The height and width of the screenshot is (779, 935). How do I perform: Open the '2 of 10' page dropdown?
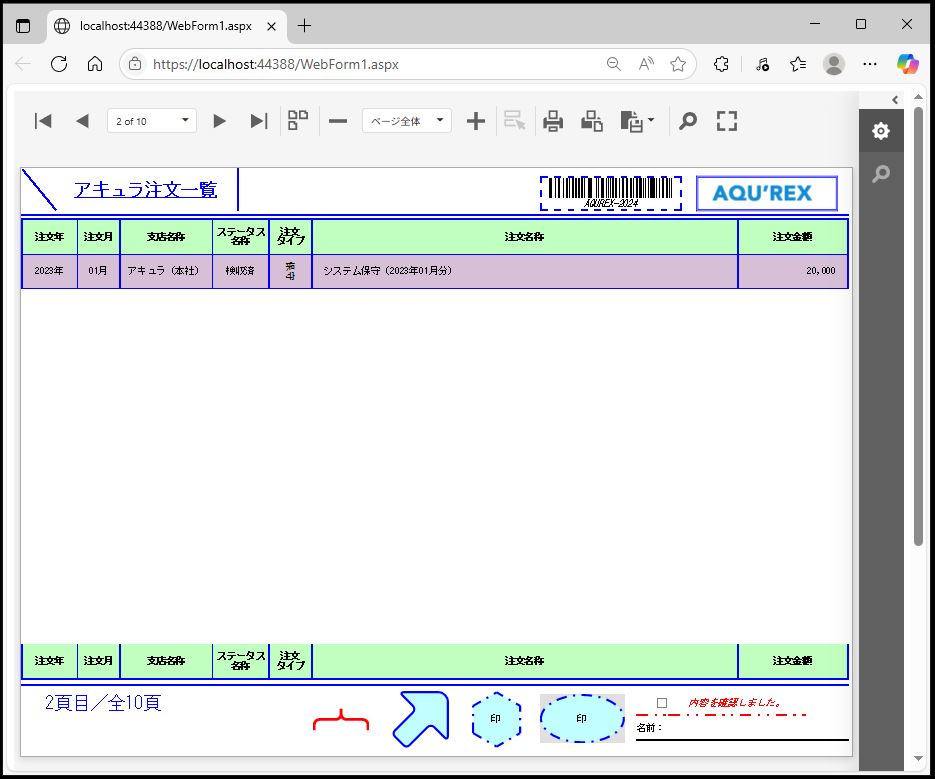[152, 121]
